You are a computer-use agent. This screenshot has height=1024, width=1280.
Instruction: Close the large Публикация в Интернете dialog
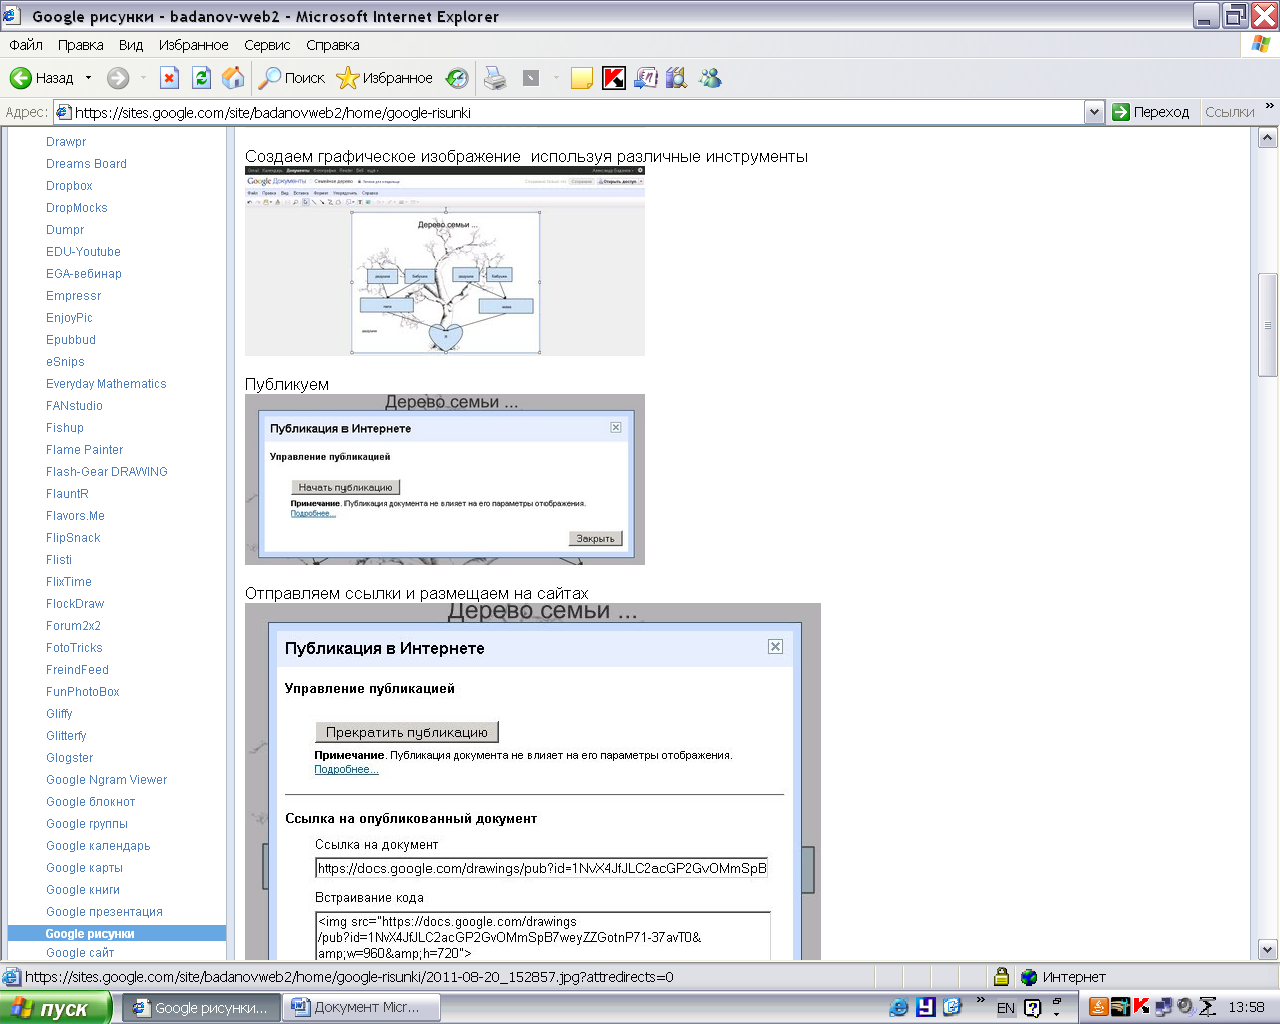(775, 647)
